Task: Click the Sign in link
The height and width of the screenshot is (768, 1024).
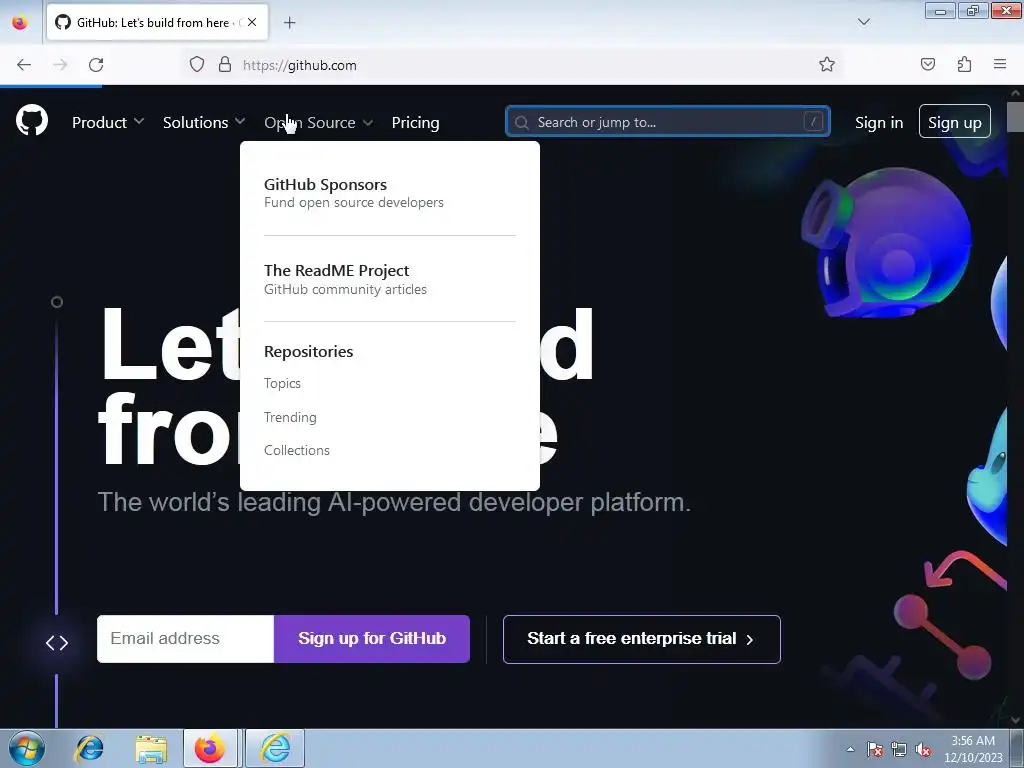Action: [879, 122]
